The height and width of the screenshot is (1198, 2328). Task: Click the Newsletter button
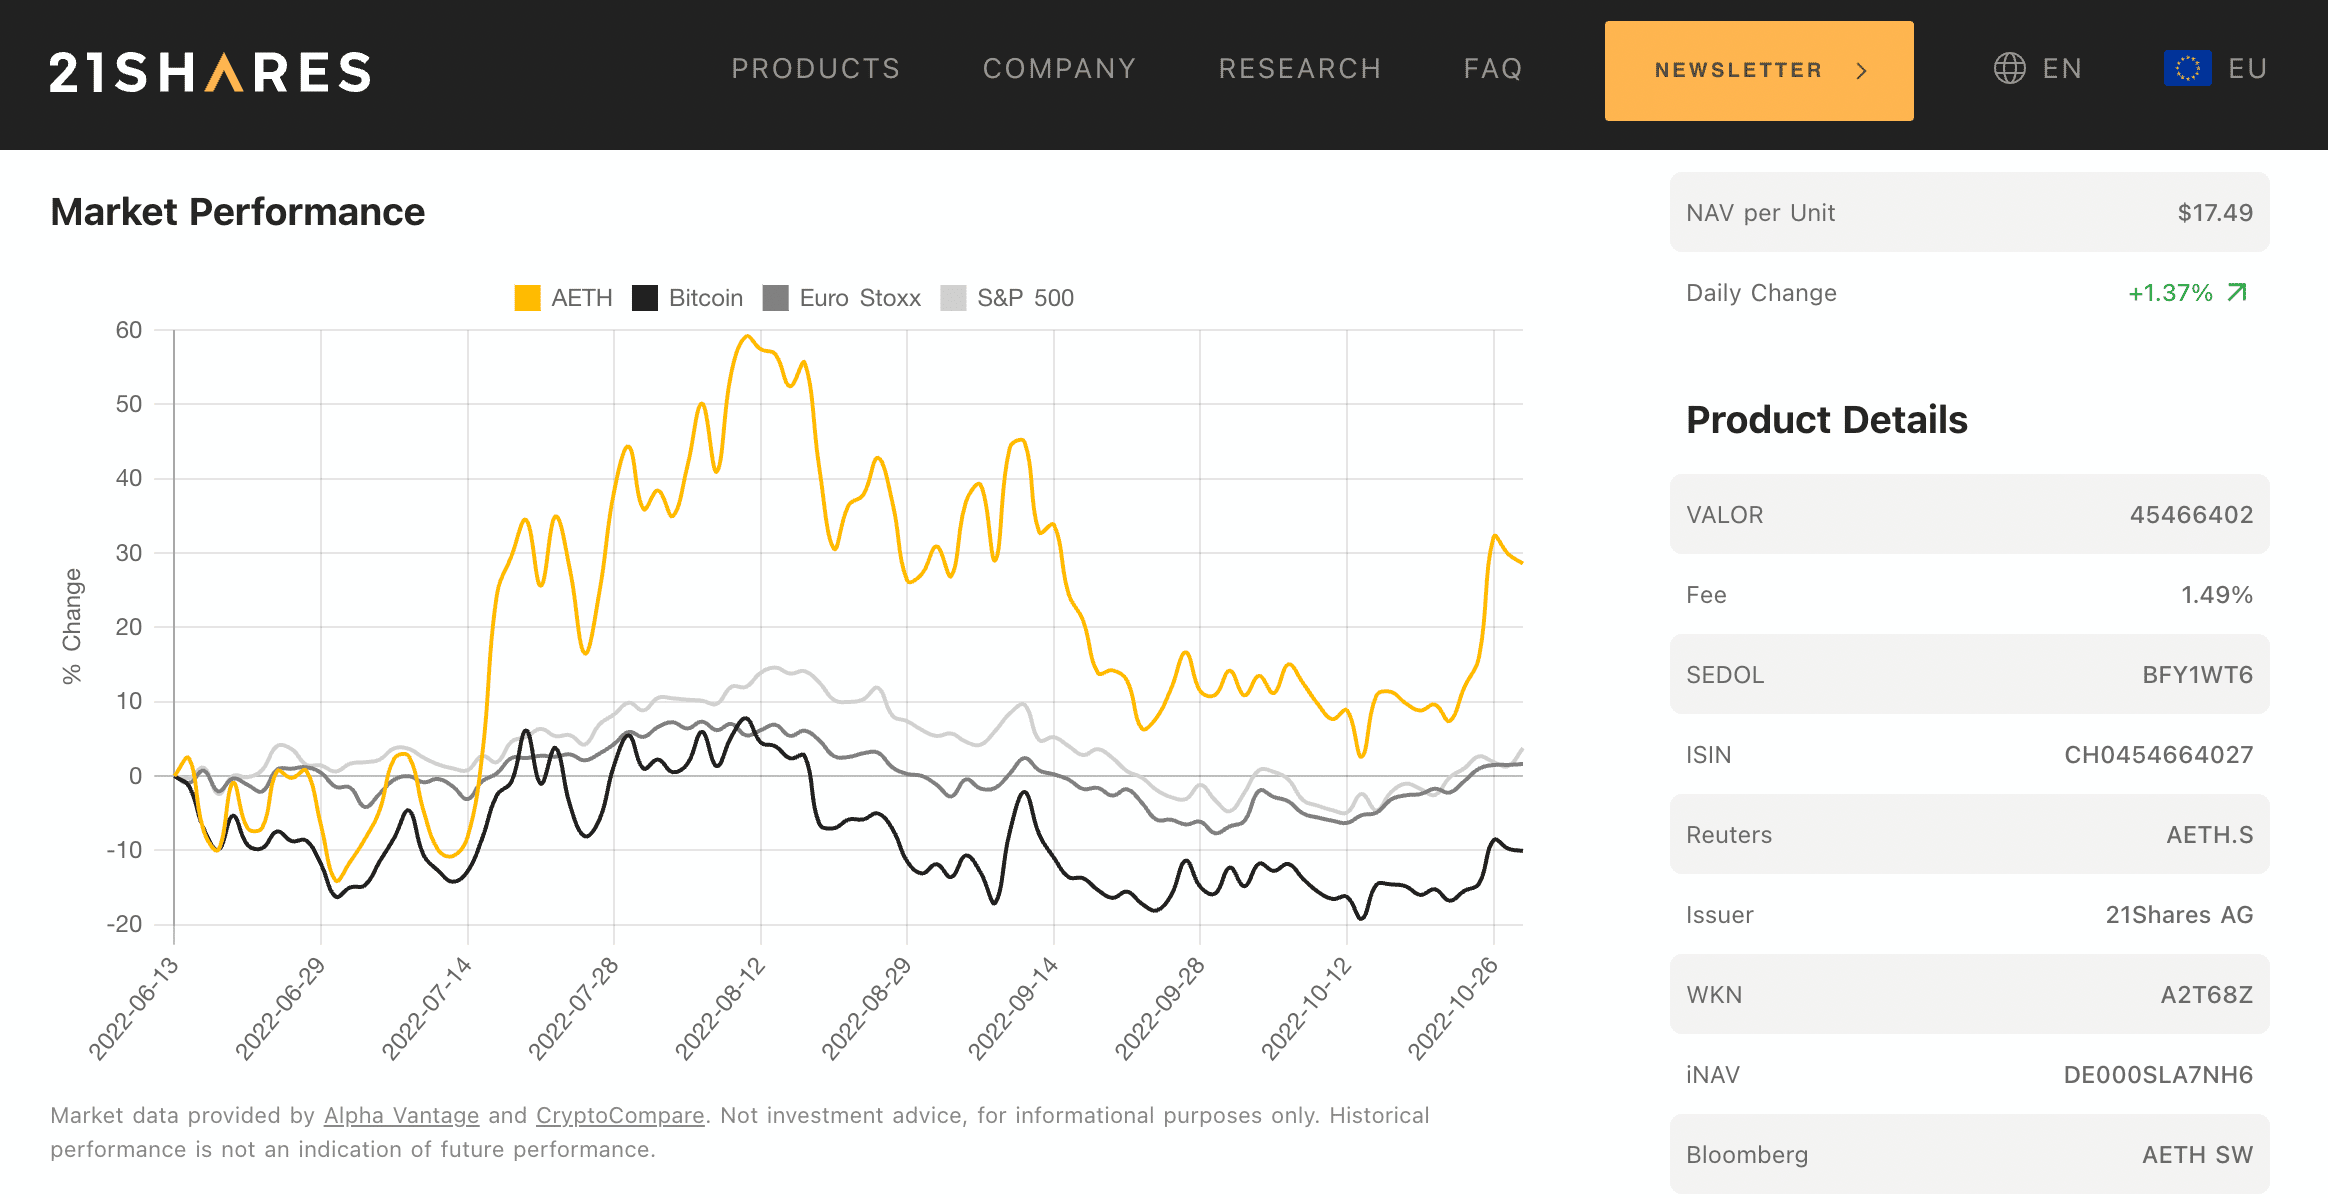tap(1759, 71)
